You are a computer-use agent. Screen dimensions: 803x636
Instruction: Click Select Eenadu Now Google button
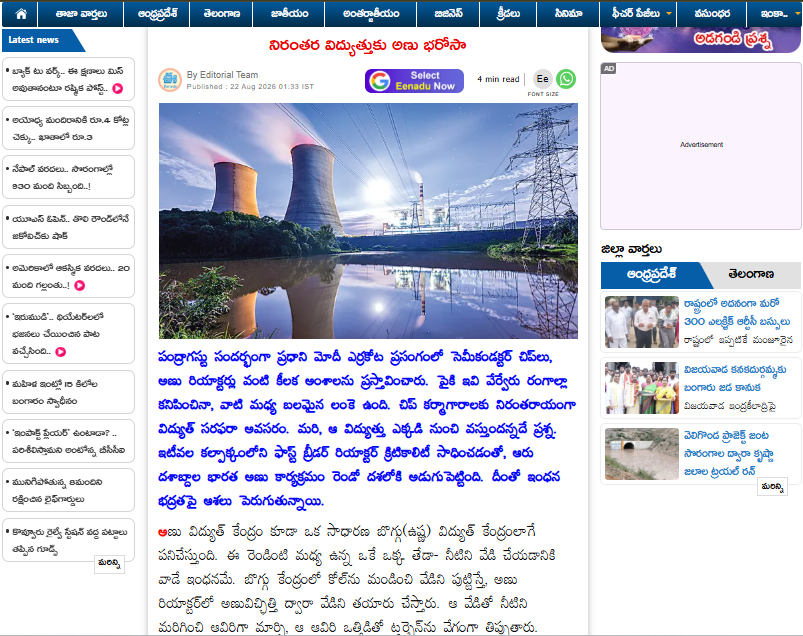point(414,81)
